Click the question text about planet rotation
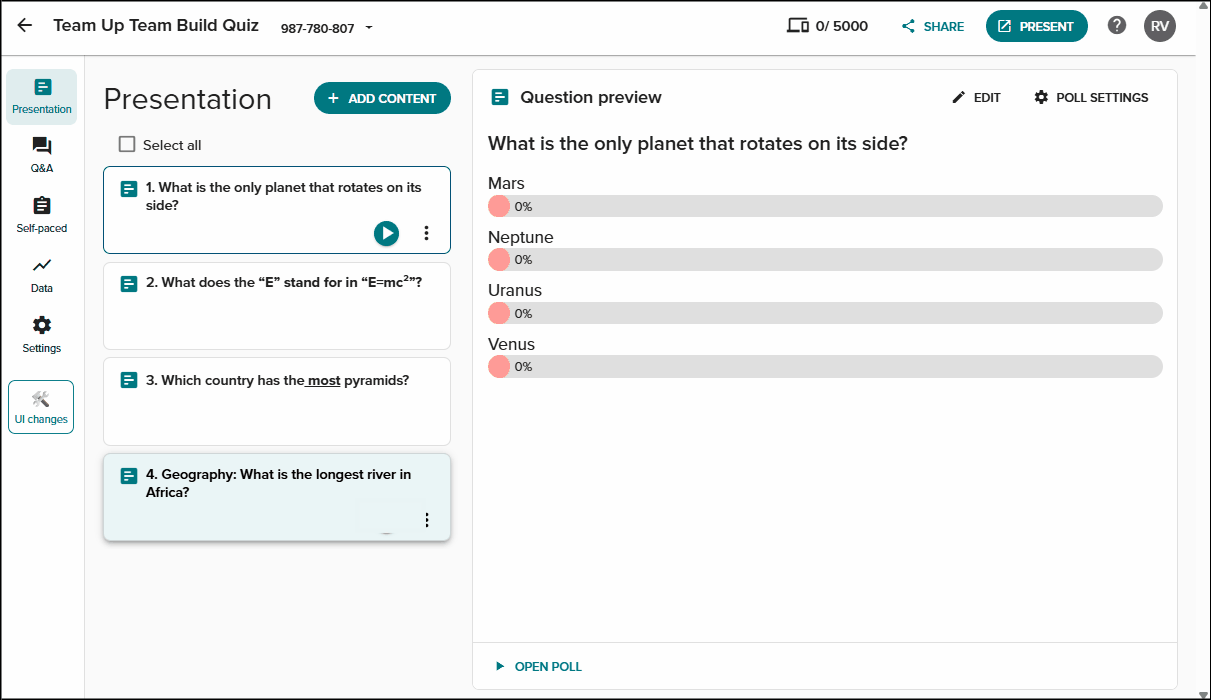Image resolution: width=1211 pixels, height=700 pixels. 698,143
